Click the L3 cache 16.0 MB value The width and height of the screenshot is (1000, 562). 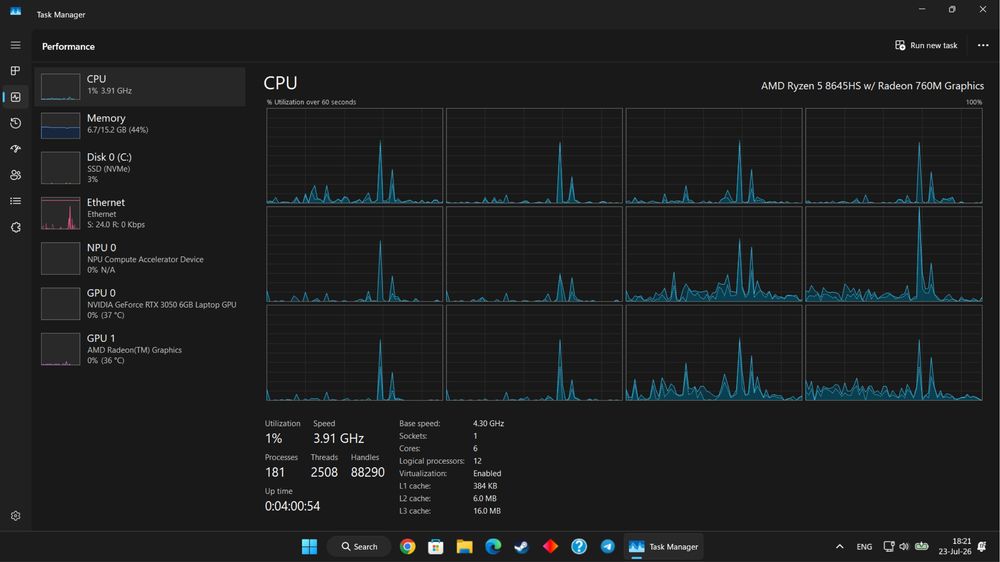tap(487, 511)
